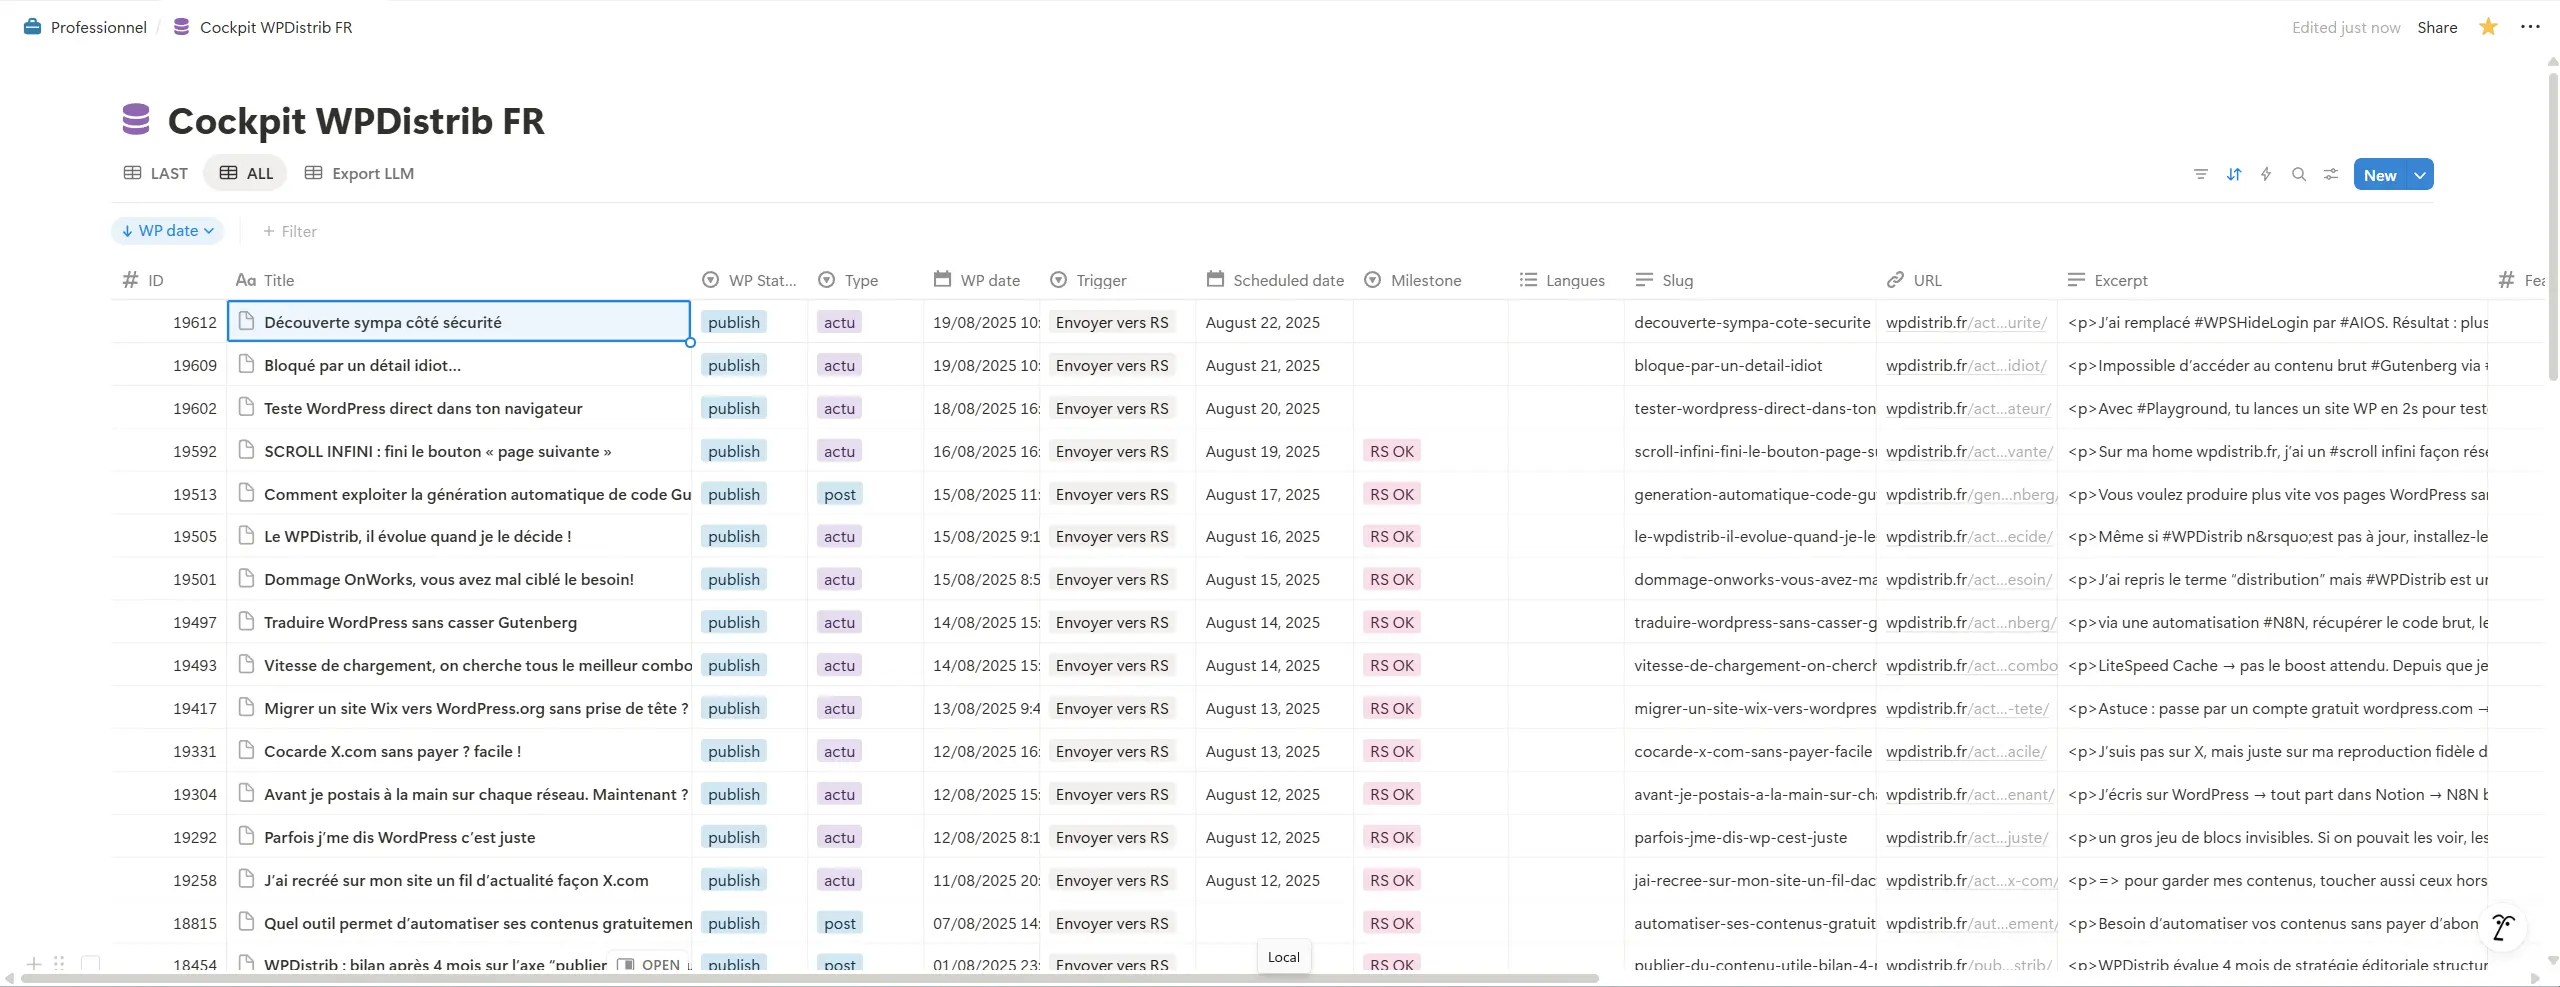Click the slug "bloque-par-un-detail-idiot"

tap(1728, 365)
